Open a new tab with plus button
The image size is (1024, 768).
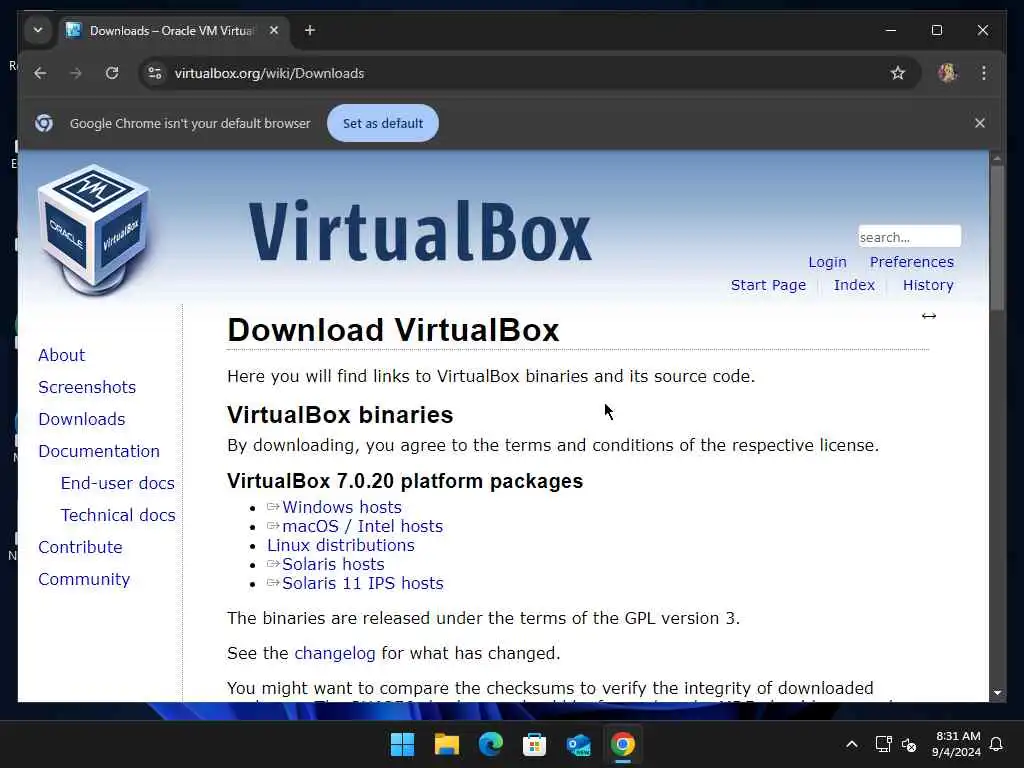click(x=310, y=31)
